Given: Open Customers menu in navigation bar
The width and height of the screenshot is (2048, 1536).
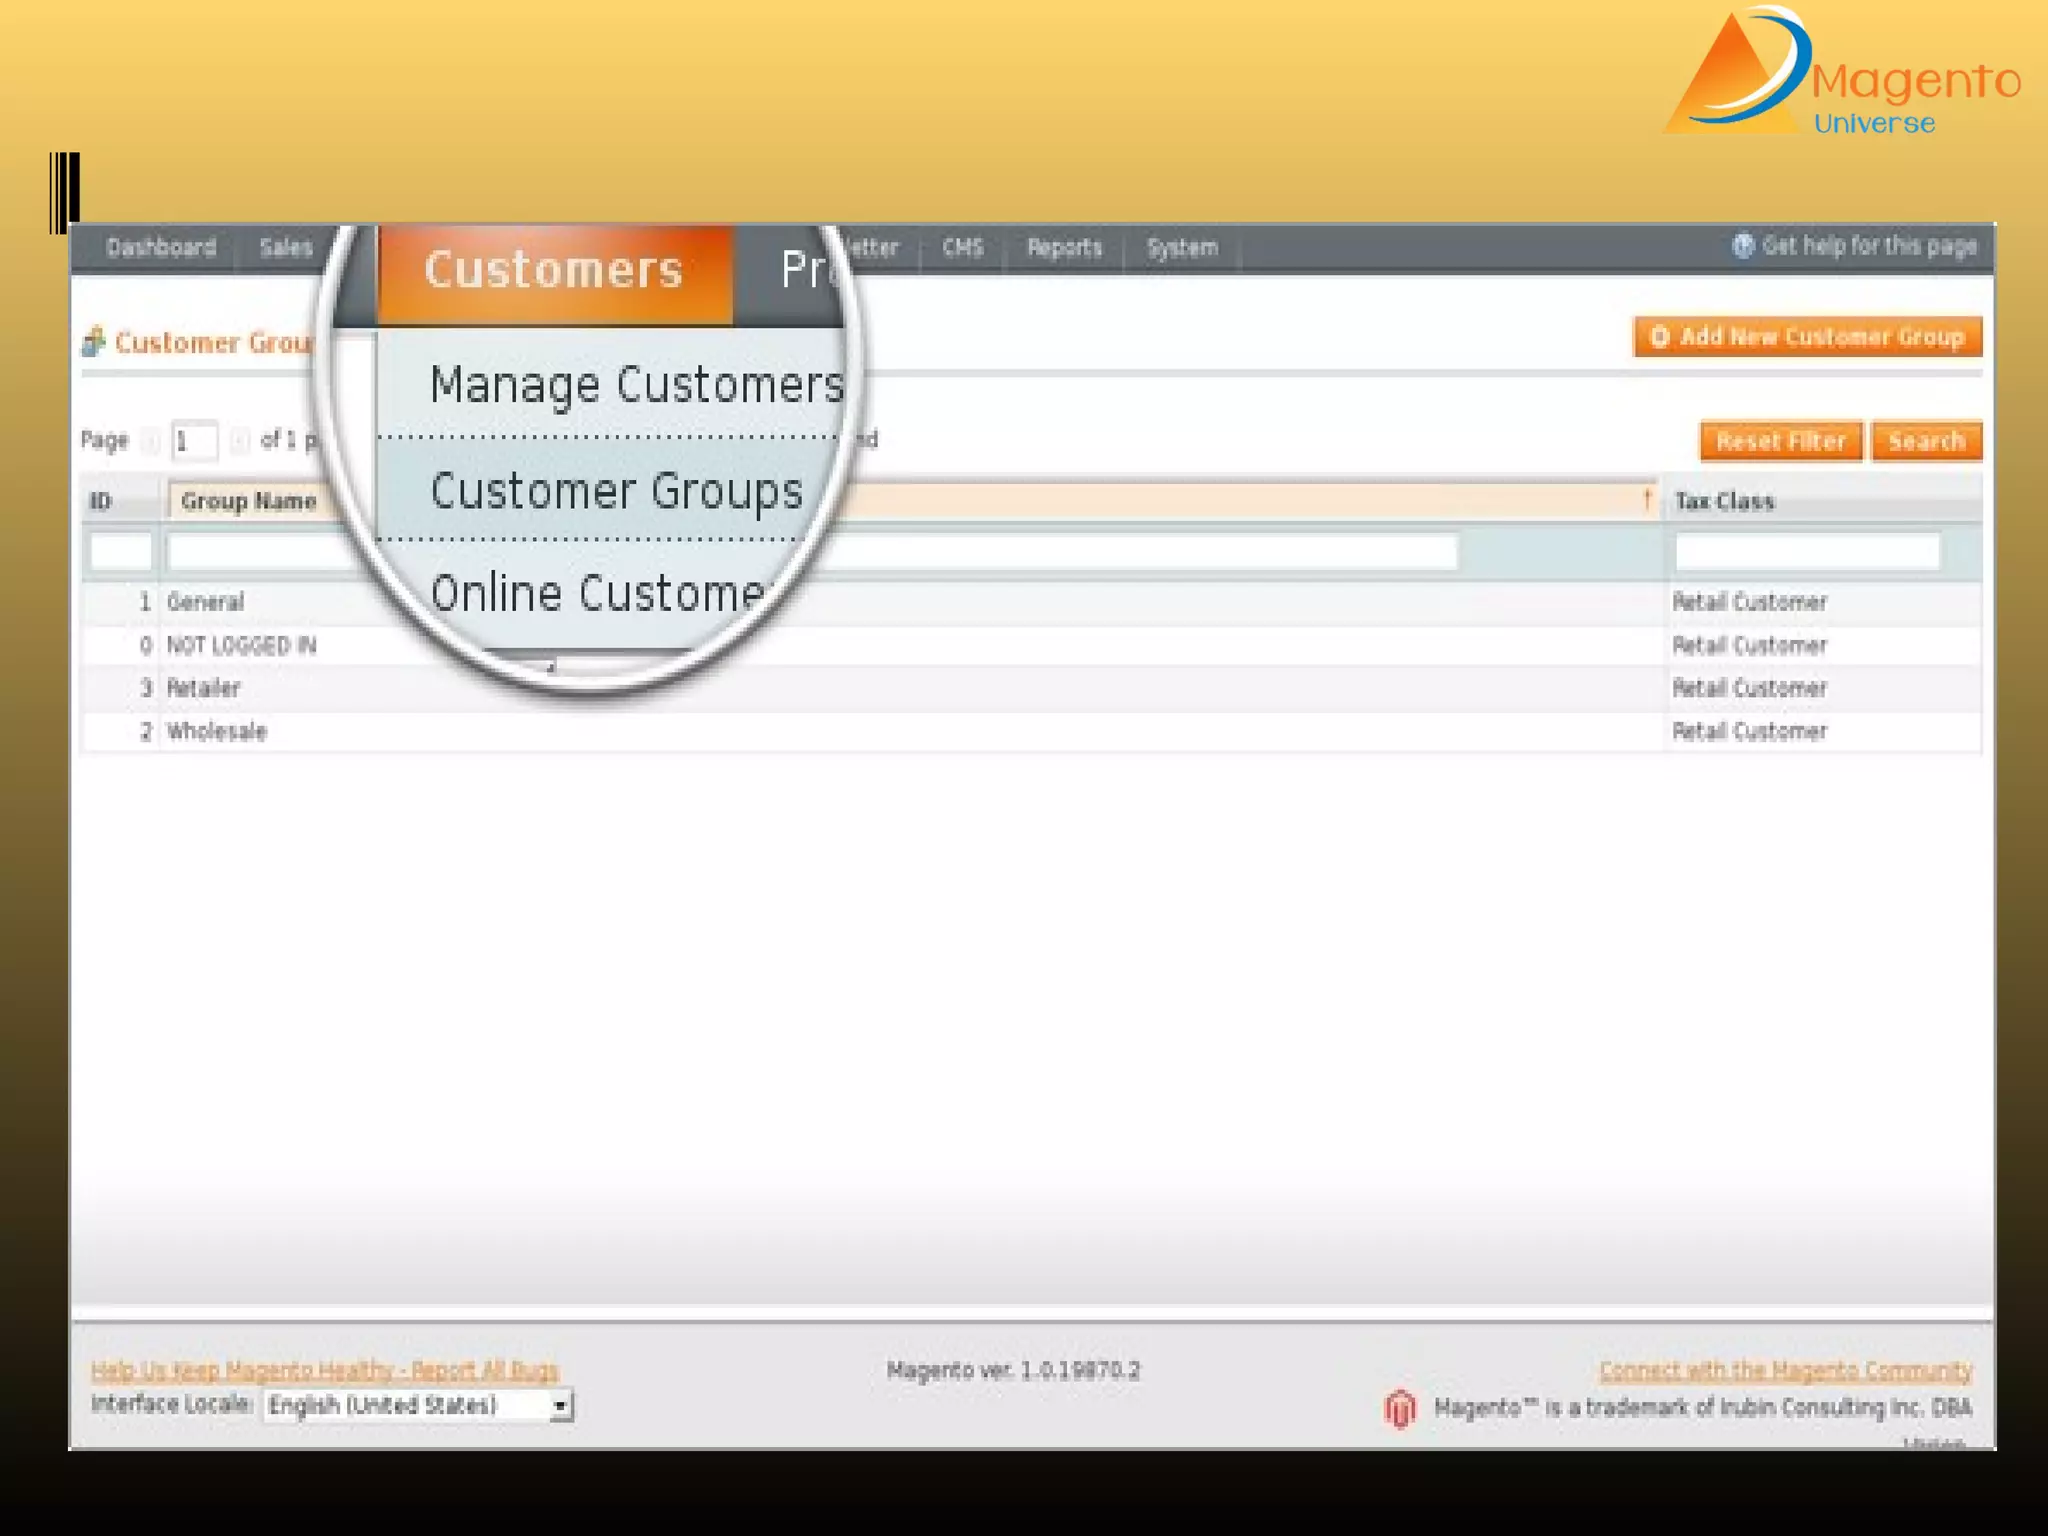Looking at the screenshot, I should pyautogui.click(x=554, y=271).
